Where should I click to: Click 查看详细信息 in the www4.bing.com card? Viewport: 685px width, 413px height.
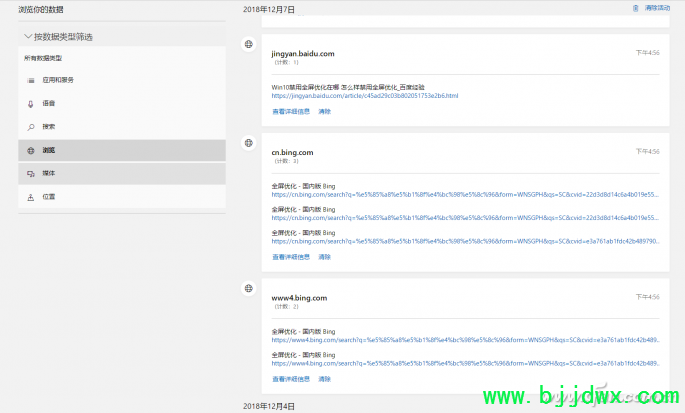(291, 379)
